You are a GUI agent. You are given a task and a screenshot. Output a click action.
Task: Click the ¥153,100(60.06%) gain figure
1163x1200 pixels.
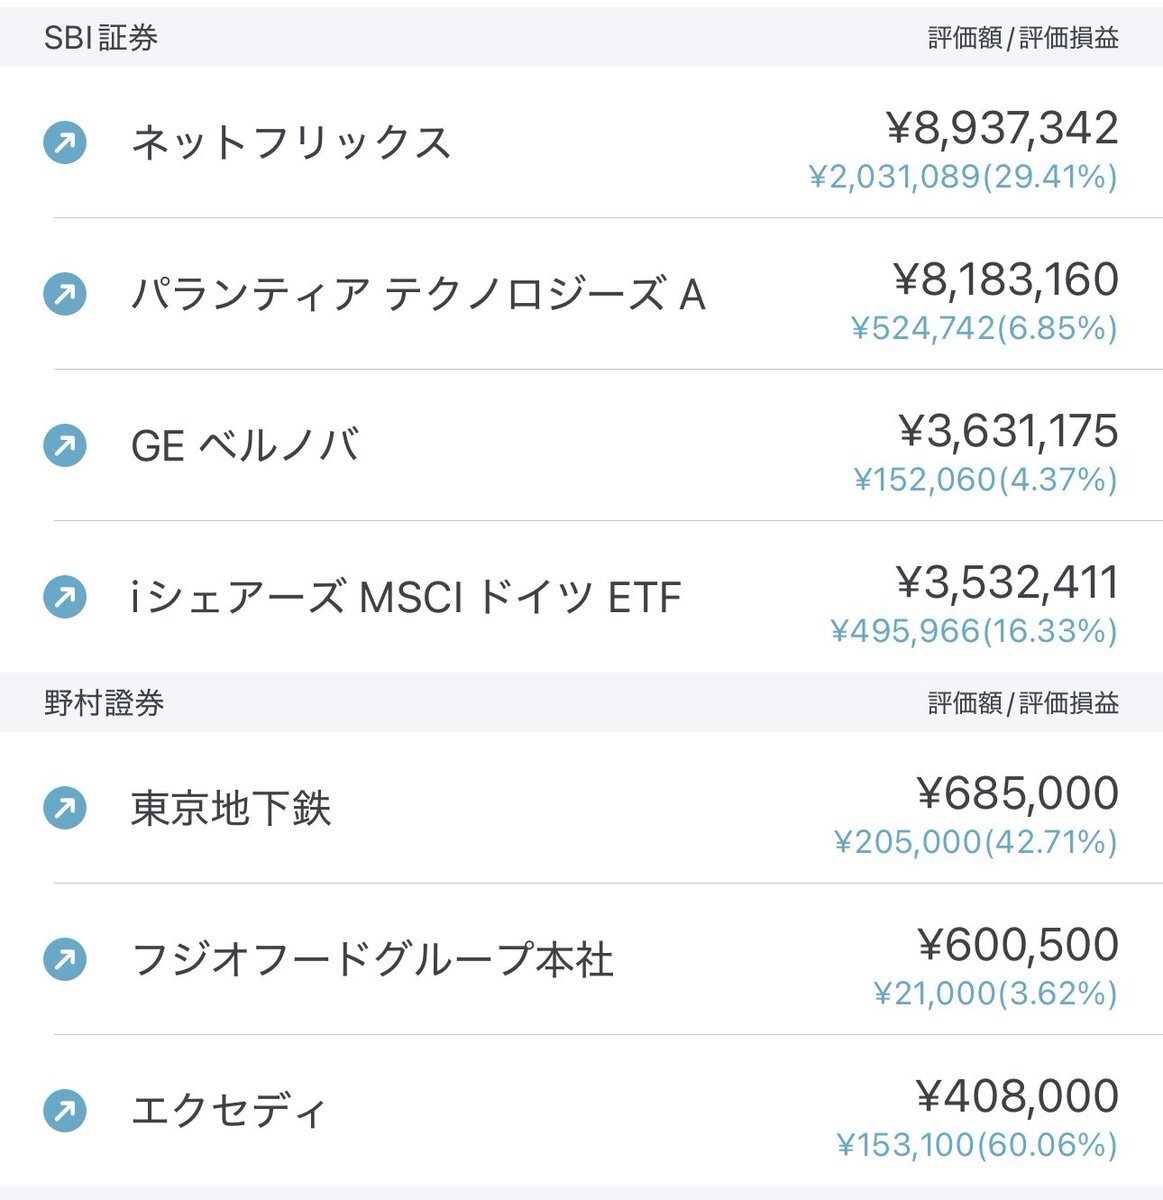(x=977, y=1144)
